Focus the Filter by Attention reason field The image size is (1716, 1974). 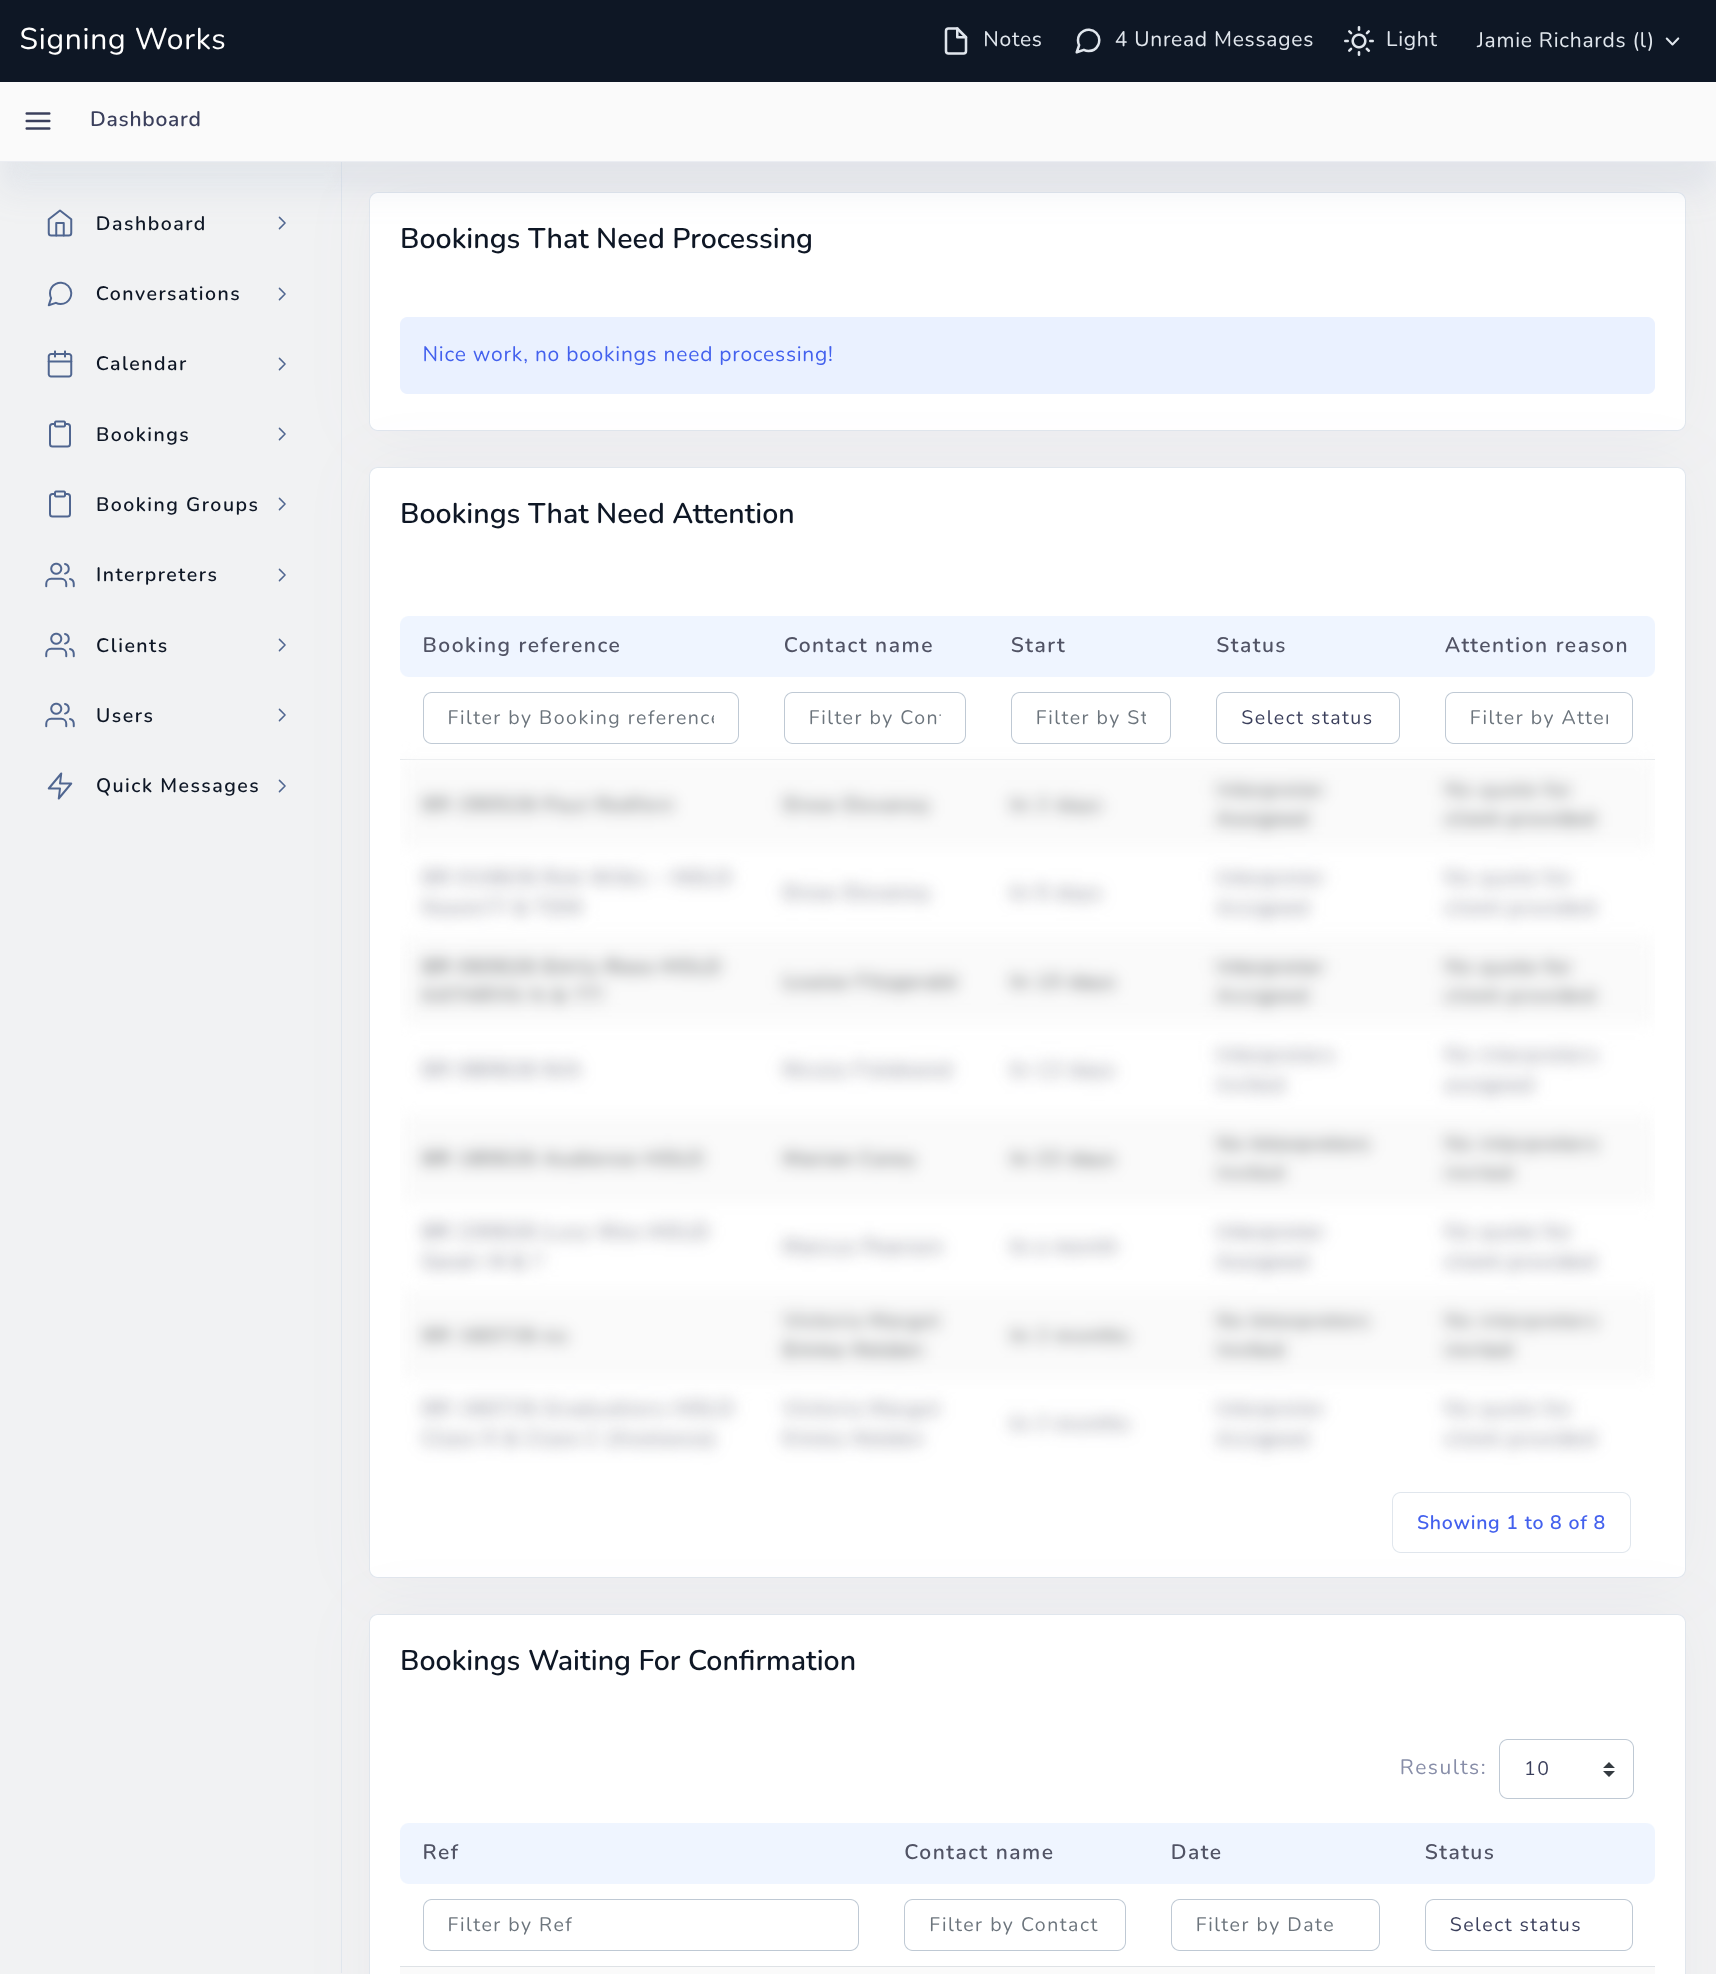[x=1538, y=718]
